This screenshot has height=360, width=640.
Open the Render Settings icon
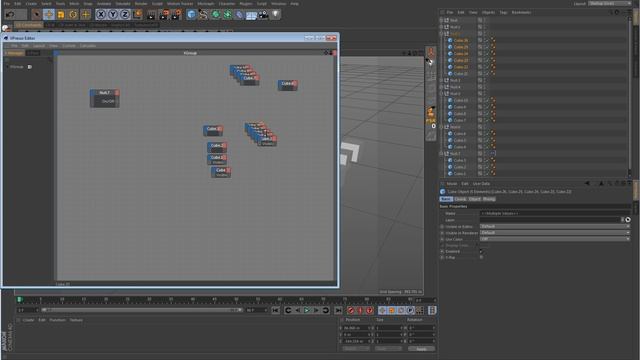coord(176,15)
